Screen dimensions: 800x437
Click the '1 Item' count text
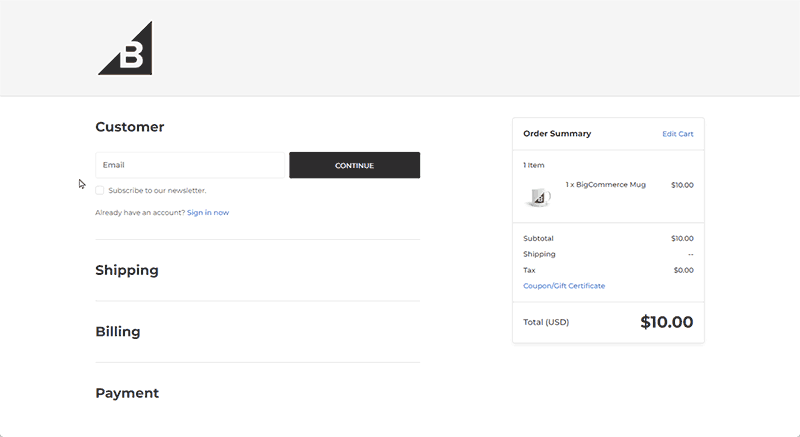pyautogui.click(x=534, y=165)
